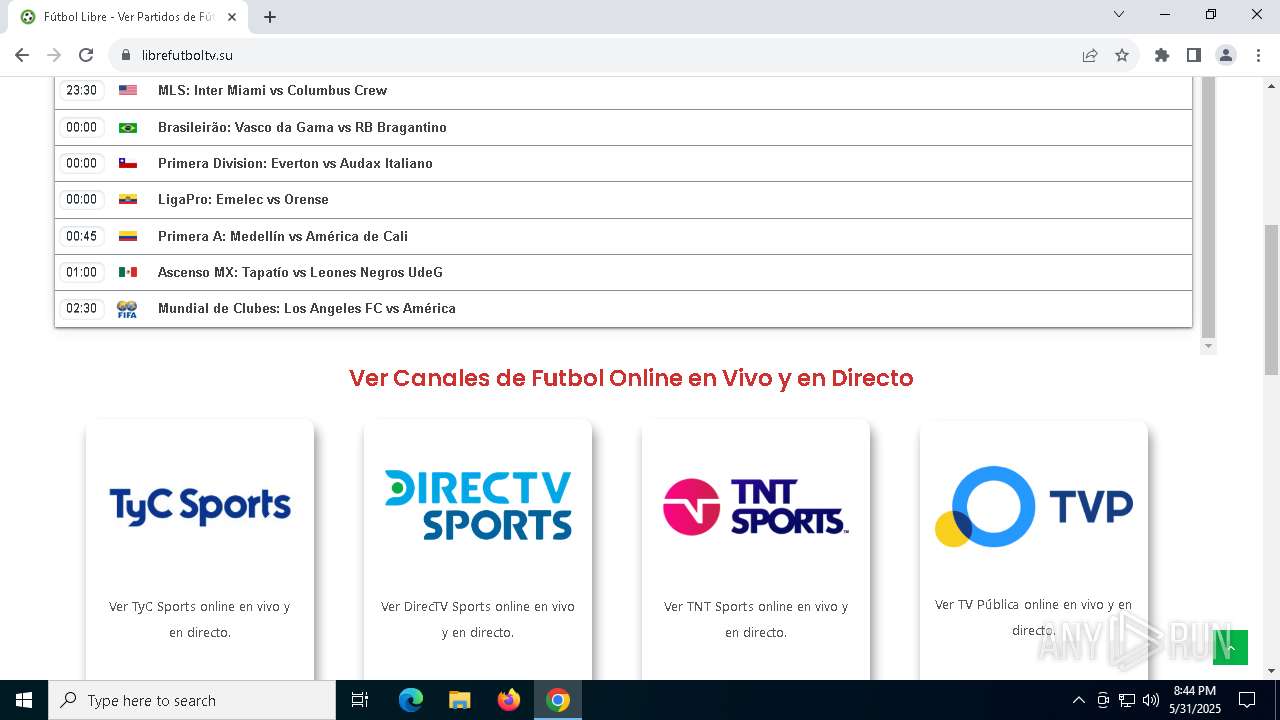Open Task View on the taskbar
Image resolution: width=1280 pixels, height=720 pixels.
(x=360, y=700)
